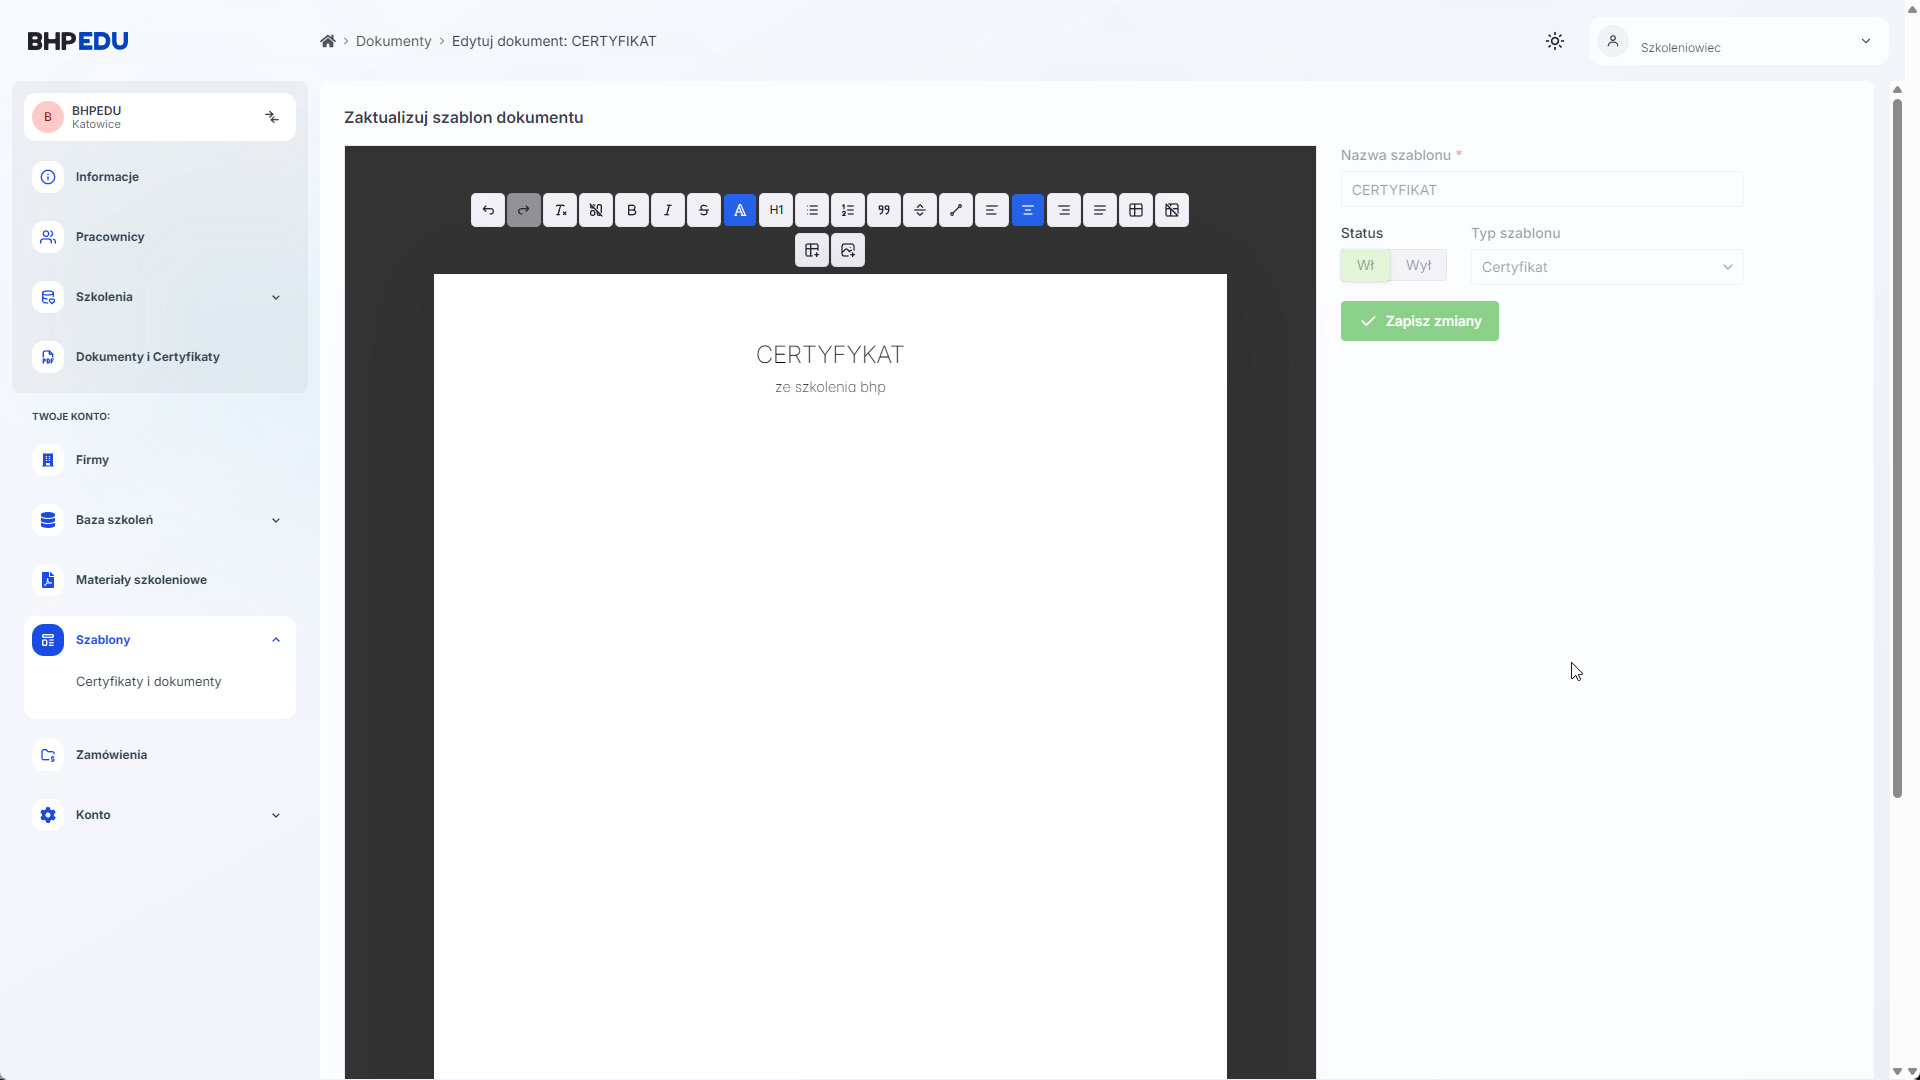The image size is (1920, 1080).
Task: Click the Nazwa szablonu input field
Action: (1541, 190)
